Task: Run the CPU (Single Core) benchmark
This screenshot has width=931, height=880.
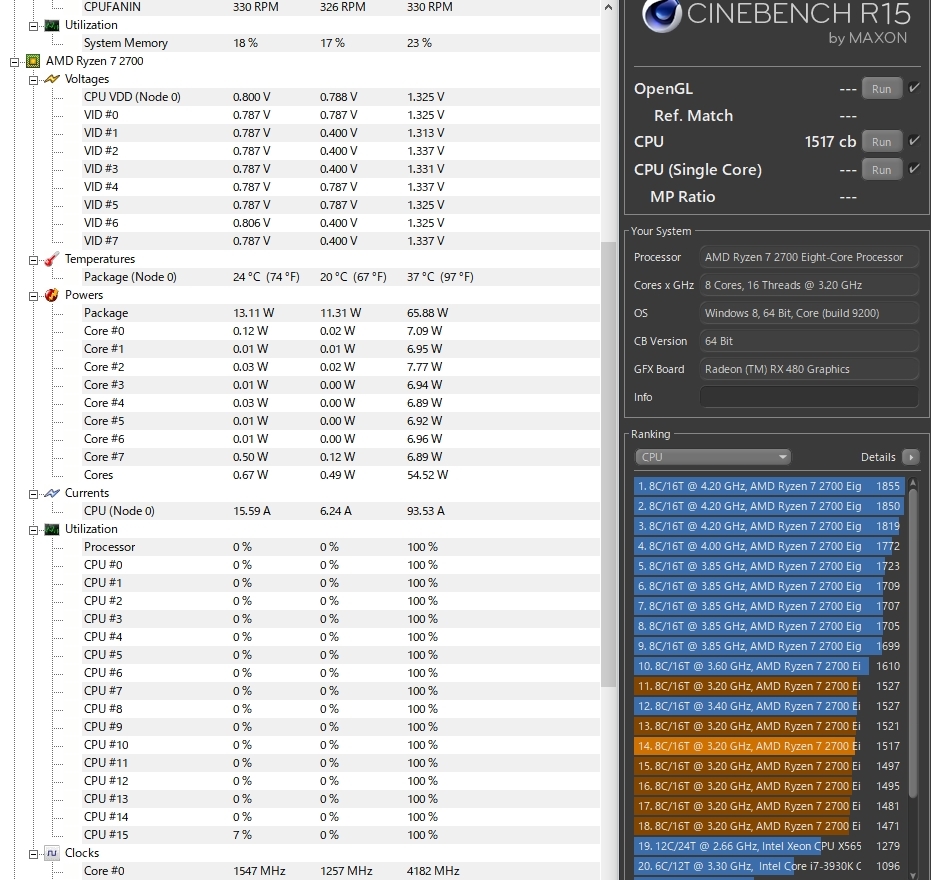Action: pyautogui.click(x=882, y=169)
